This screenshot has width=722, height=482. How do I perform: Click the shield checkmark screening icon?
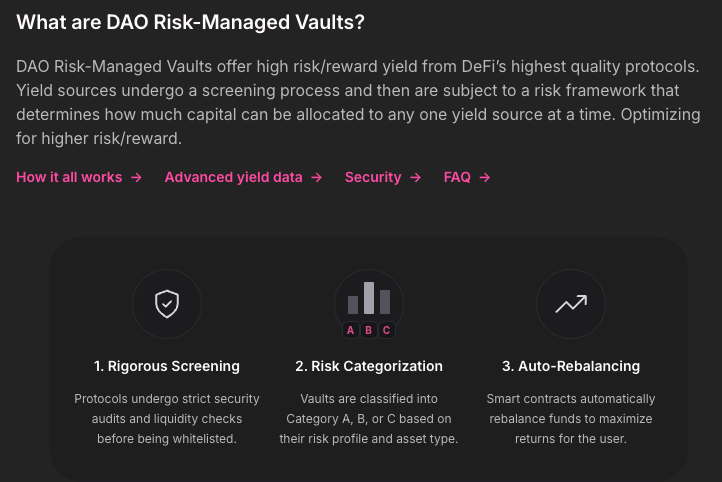point(167,304)
